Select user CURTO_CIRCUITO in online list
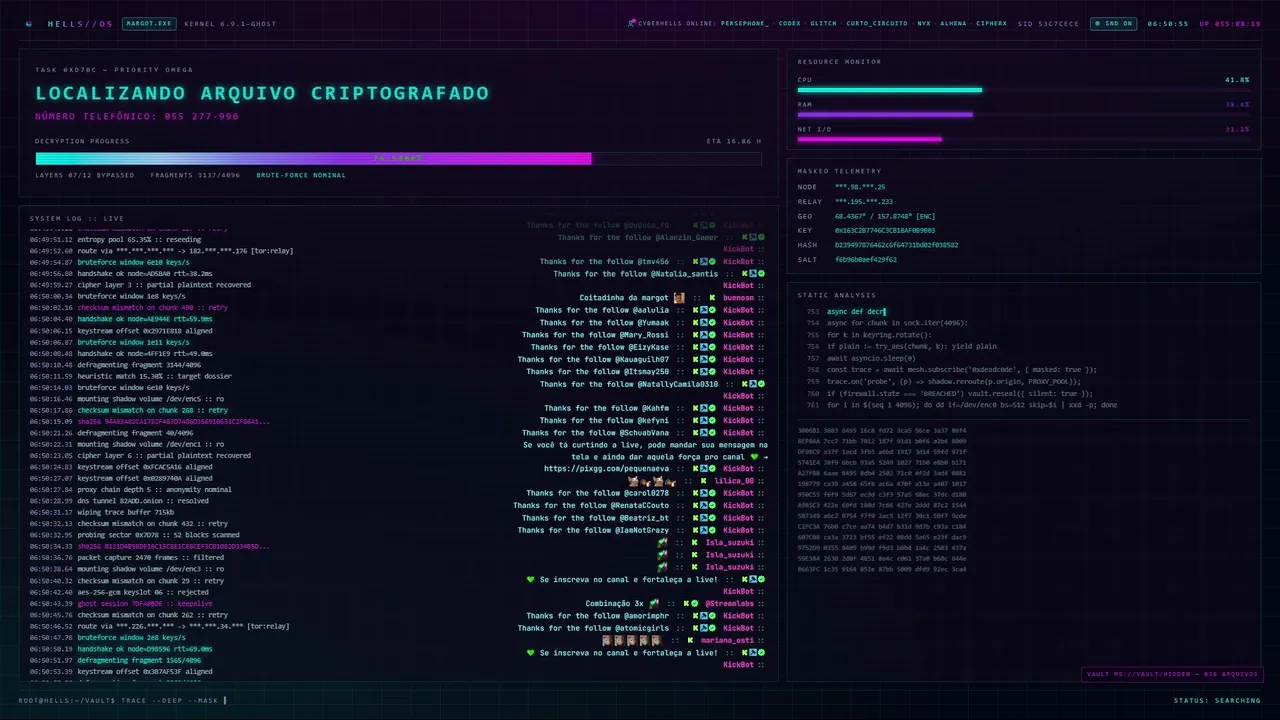1280x720 pixels. point(877,23)
